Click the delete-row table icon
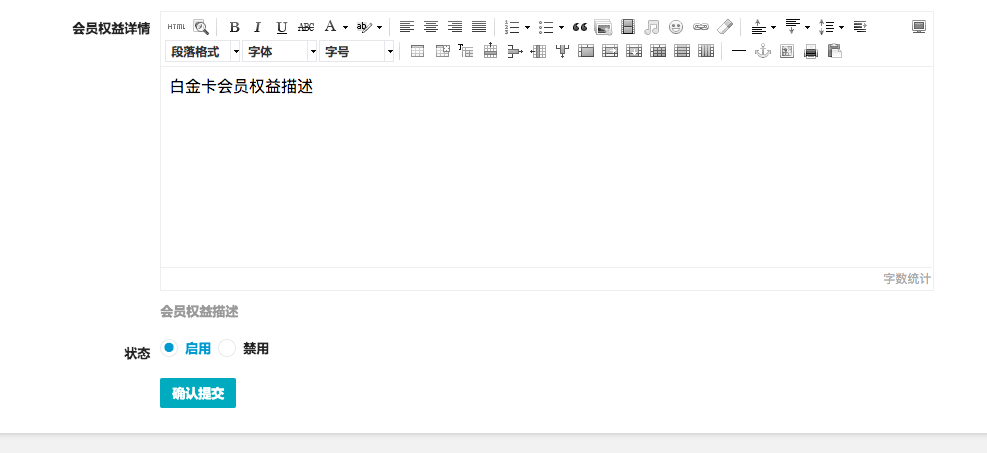Viewport: 987px width, 453px height. click(515, 51)
